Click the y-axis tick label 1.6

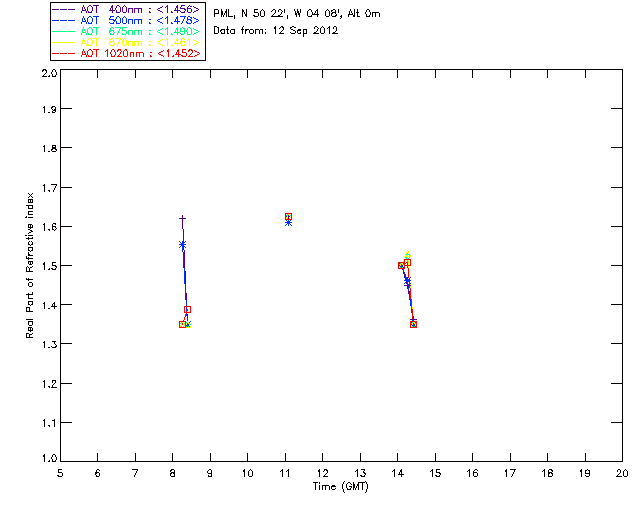coord(49,227)
